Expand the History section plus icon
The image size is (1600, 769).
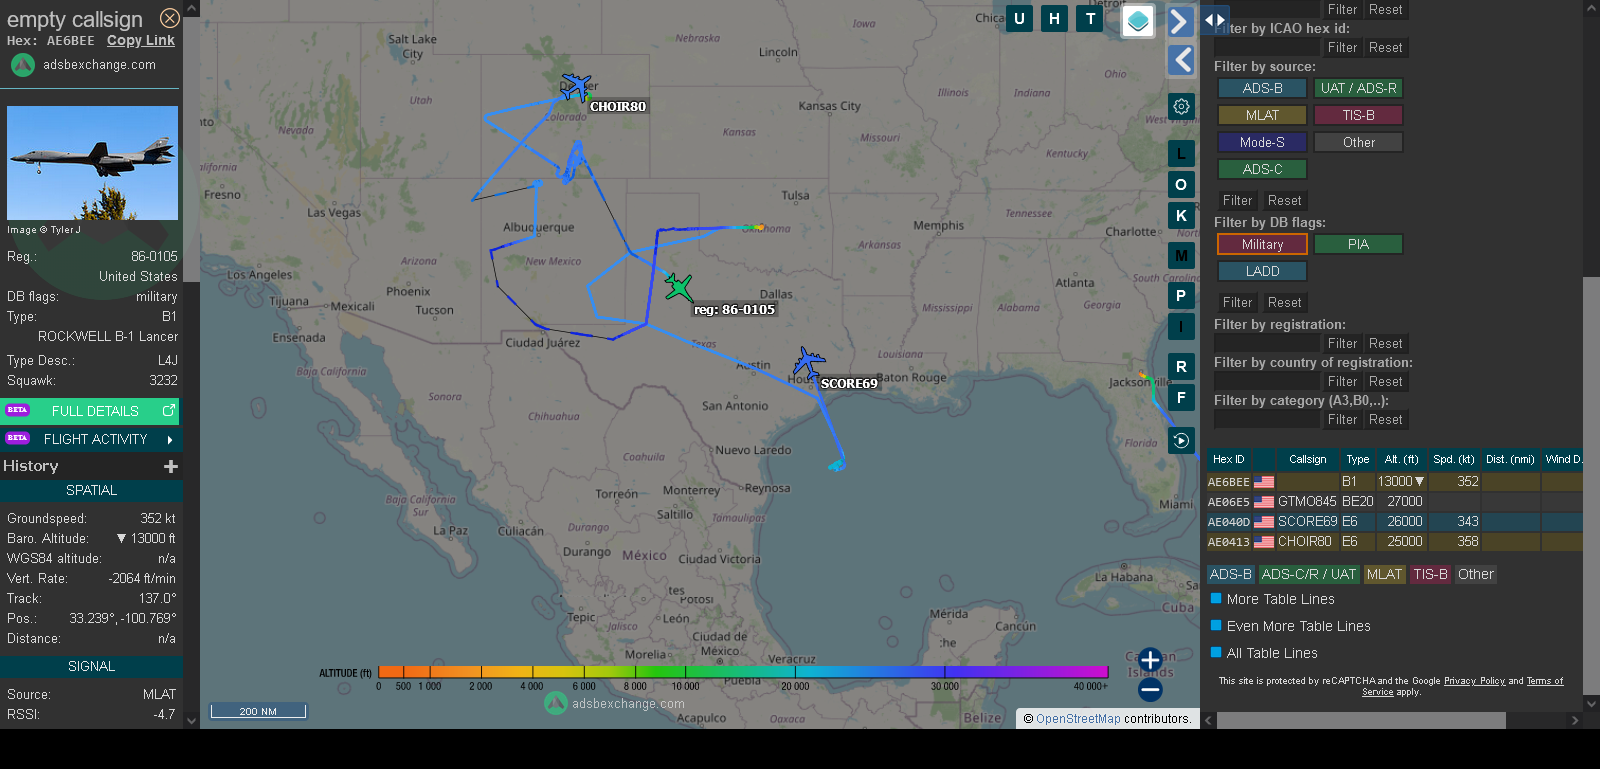tap(171, 466)
